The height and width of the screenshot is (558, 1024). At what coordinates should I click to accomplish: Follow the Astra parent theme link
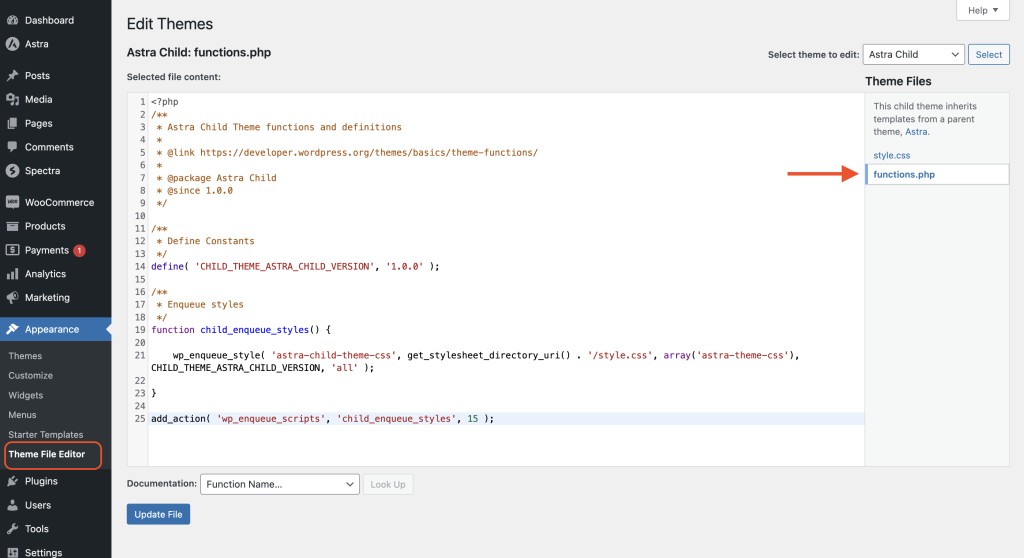(916, 132)
